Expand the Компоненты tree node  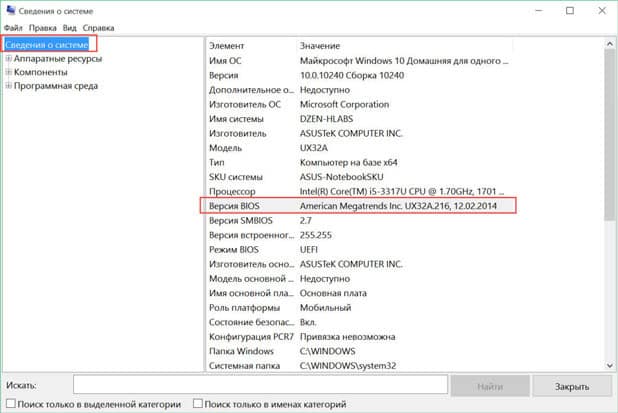tap(8, 72)
